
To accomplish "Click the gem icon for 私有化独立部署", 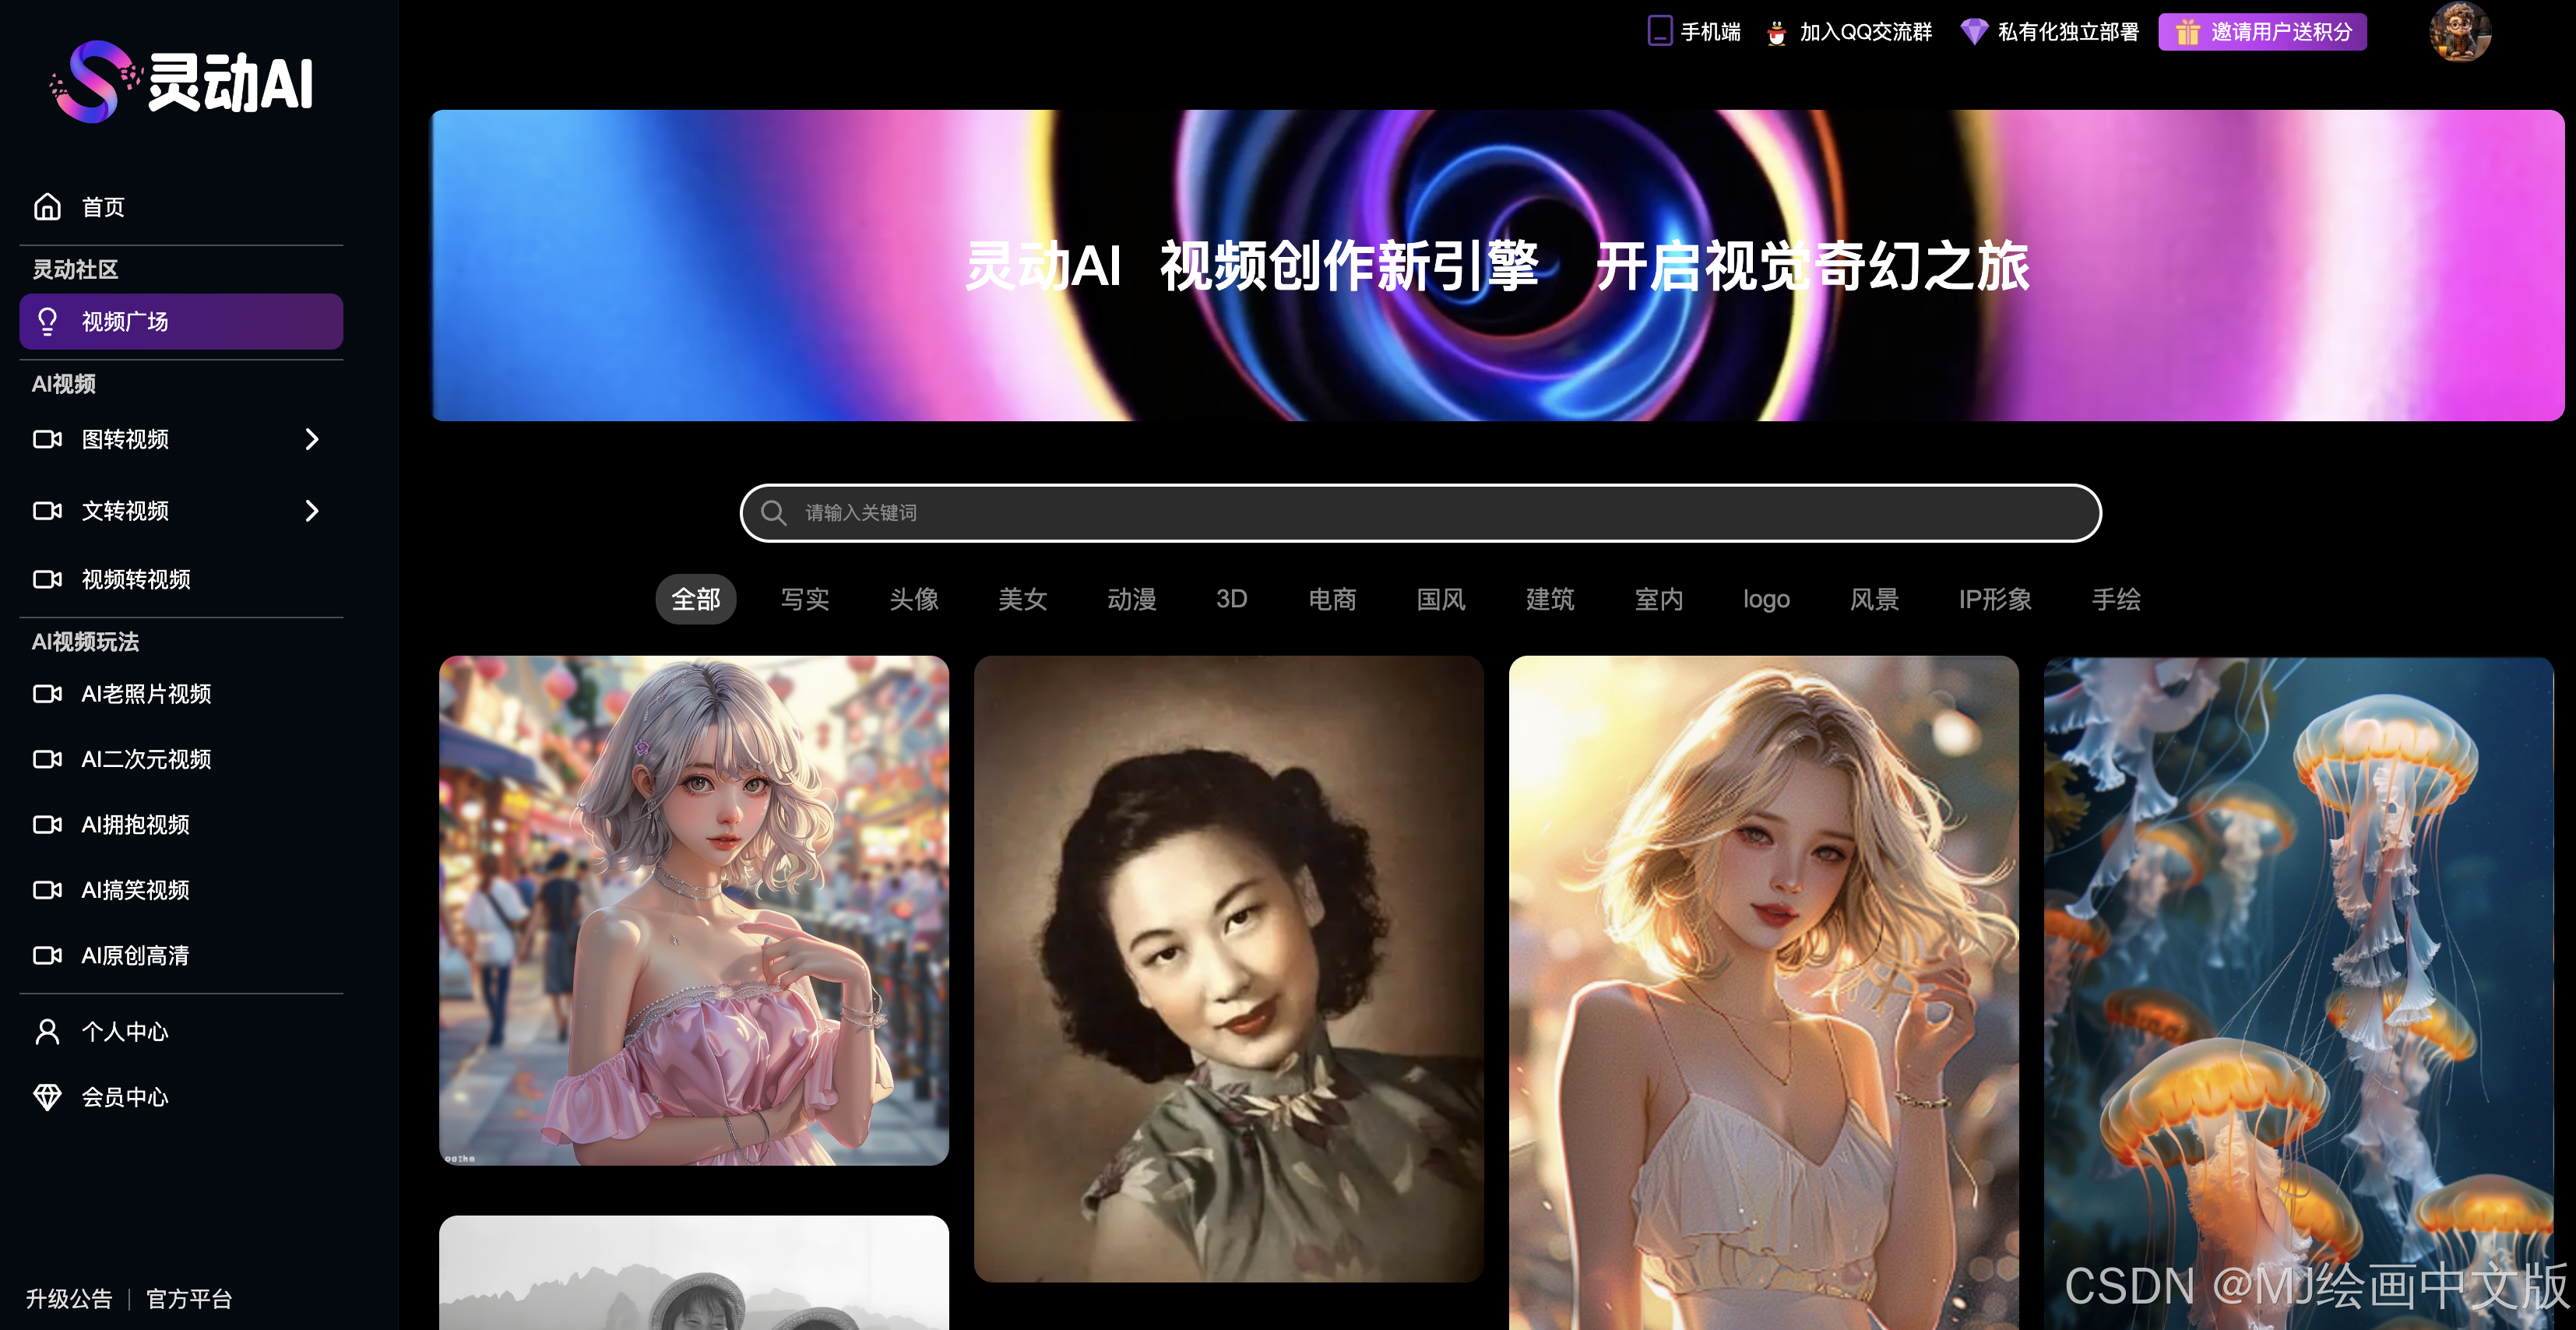I will [1973, 32].
